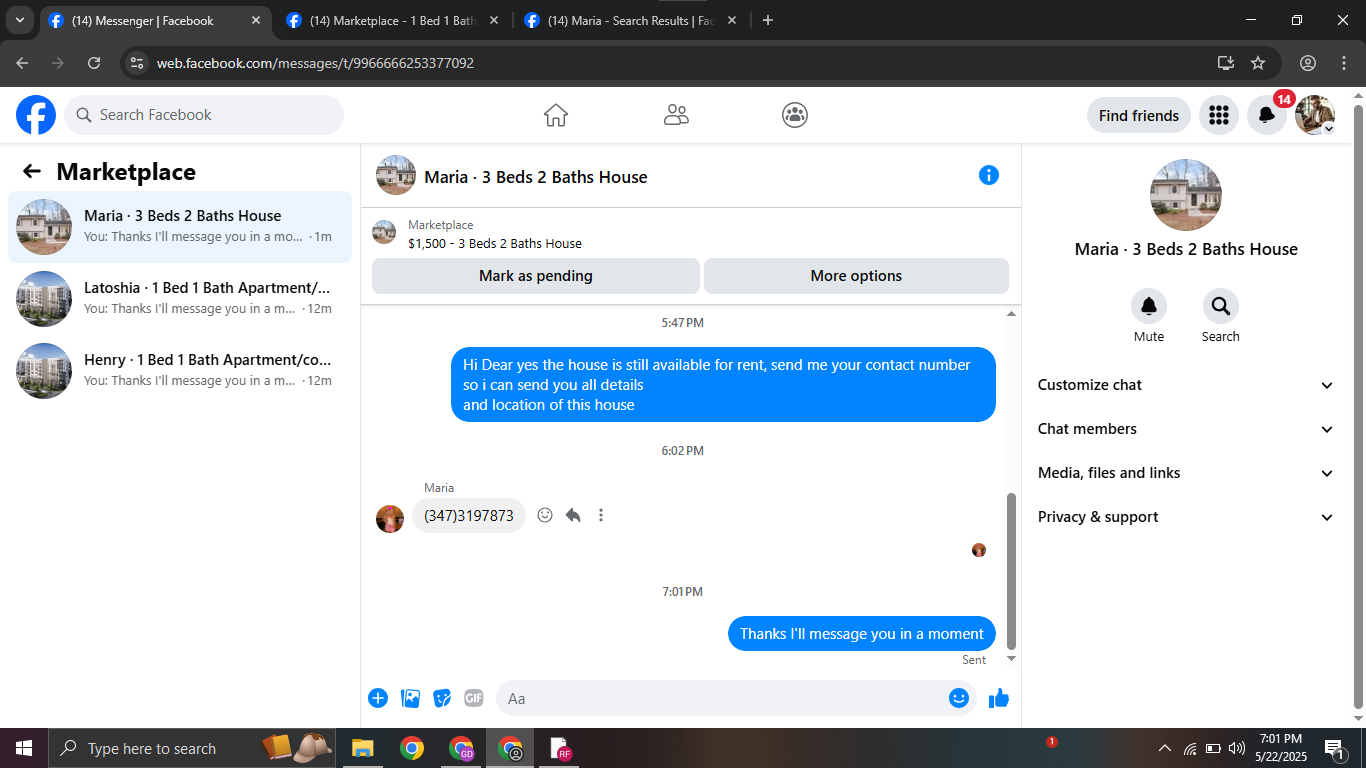
Task: Click the 'Thanks I'll message you in a moment' bubble
Action: [862, 634]
